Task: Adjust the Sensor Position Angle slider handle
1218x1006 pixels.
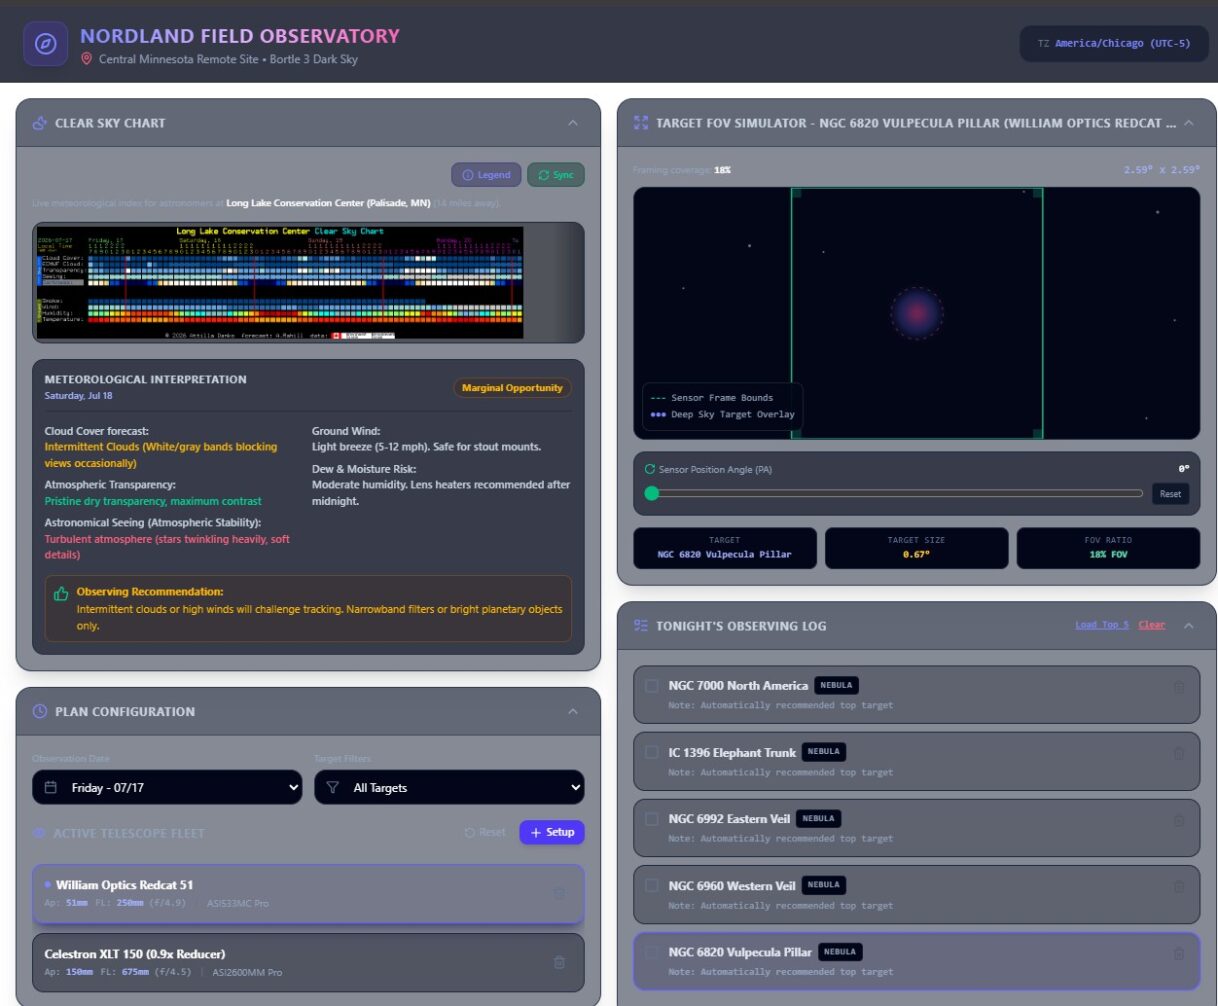Action: (652, 493)
